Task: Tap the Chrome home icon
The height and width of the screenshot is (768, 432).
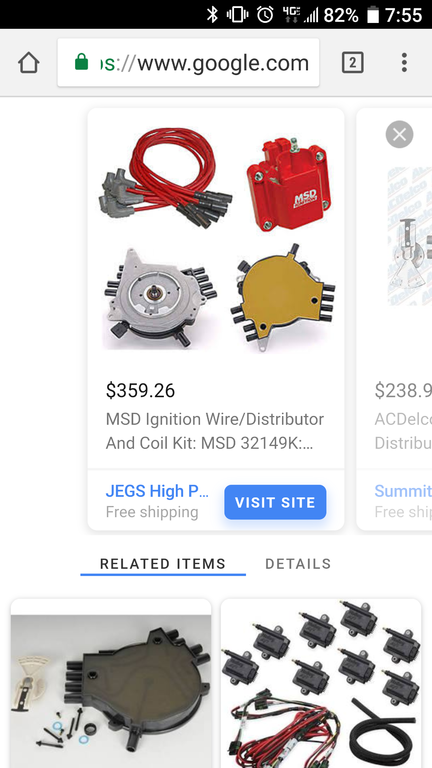Action: pyautogui.click(x=28, y=63)
